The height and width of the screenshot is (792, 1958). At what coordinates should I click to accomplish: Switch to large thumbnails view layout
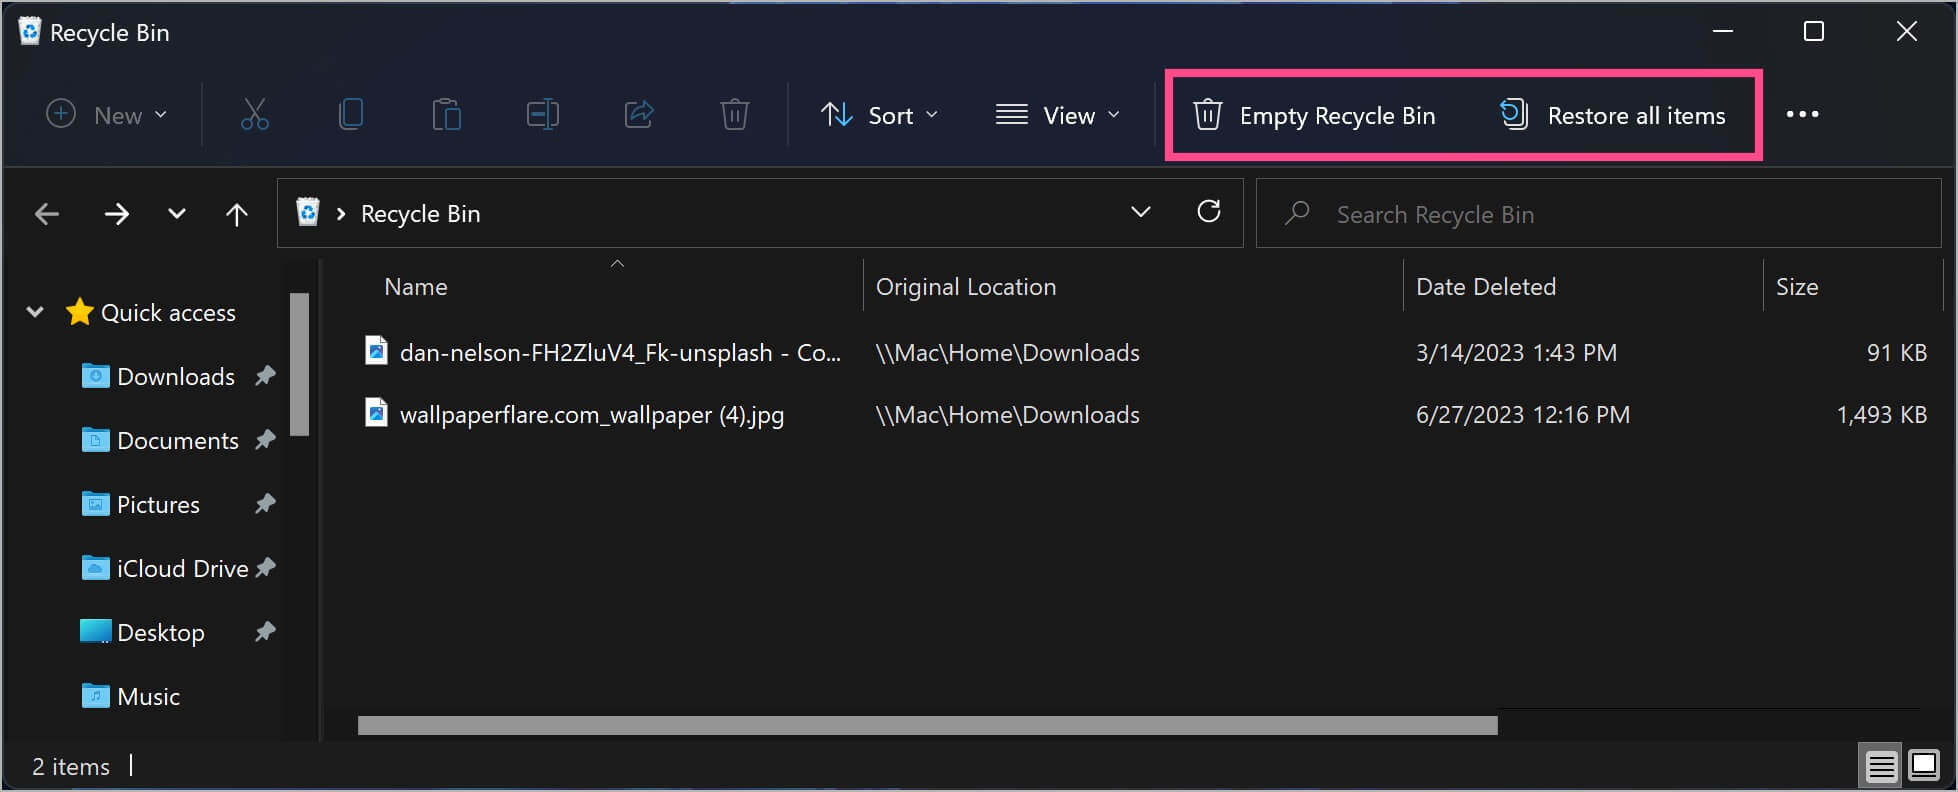[1924, 766]
